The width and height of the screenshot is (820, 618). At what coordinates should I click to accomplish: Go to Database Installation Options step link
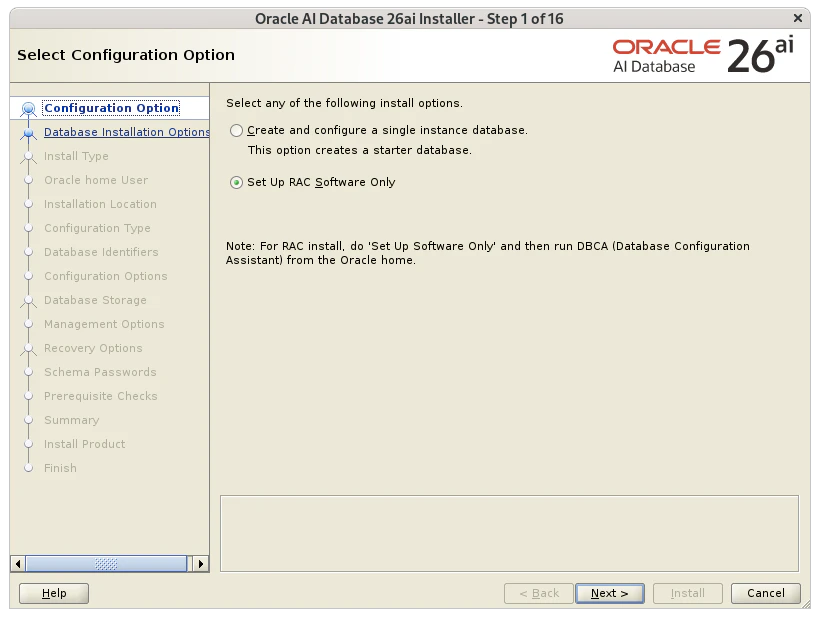127,132
